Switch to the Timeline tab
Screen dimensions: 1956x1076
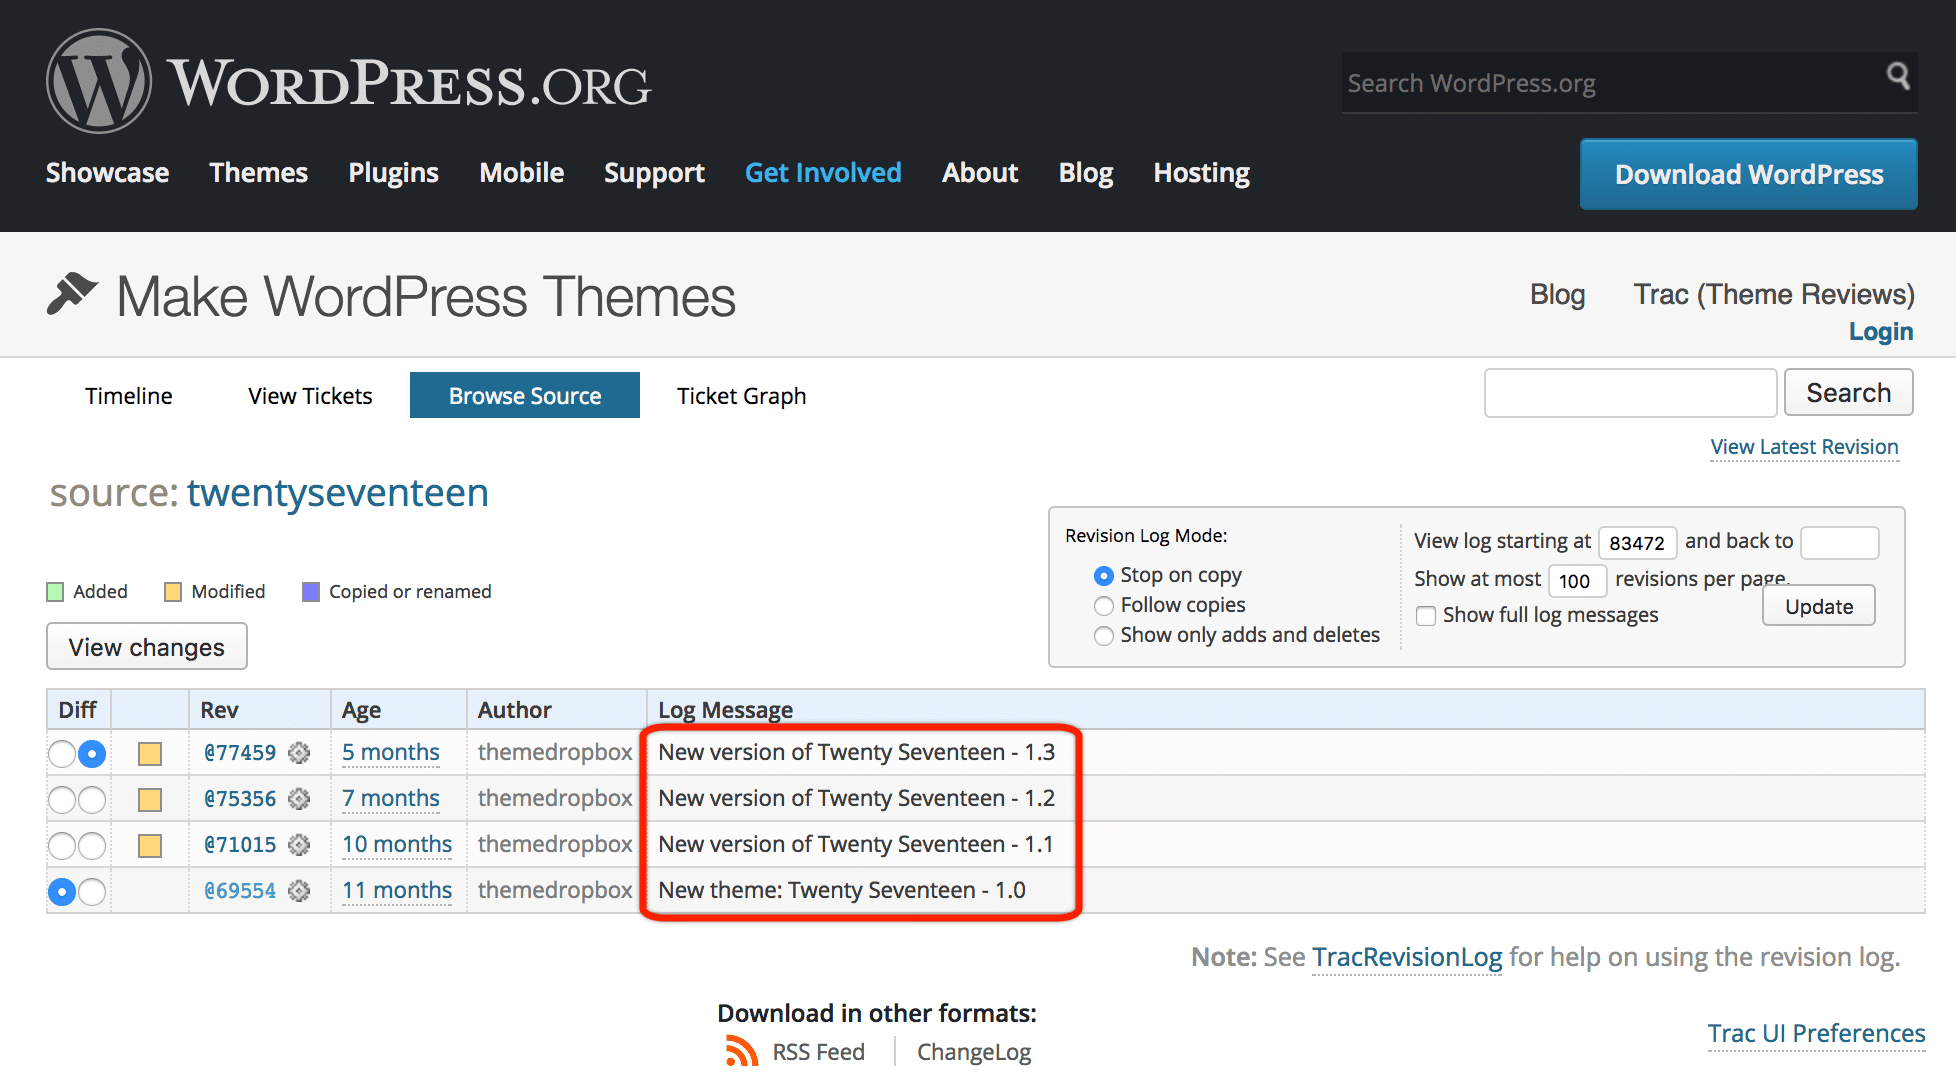pos(128,396)
